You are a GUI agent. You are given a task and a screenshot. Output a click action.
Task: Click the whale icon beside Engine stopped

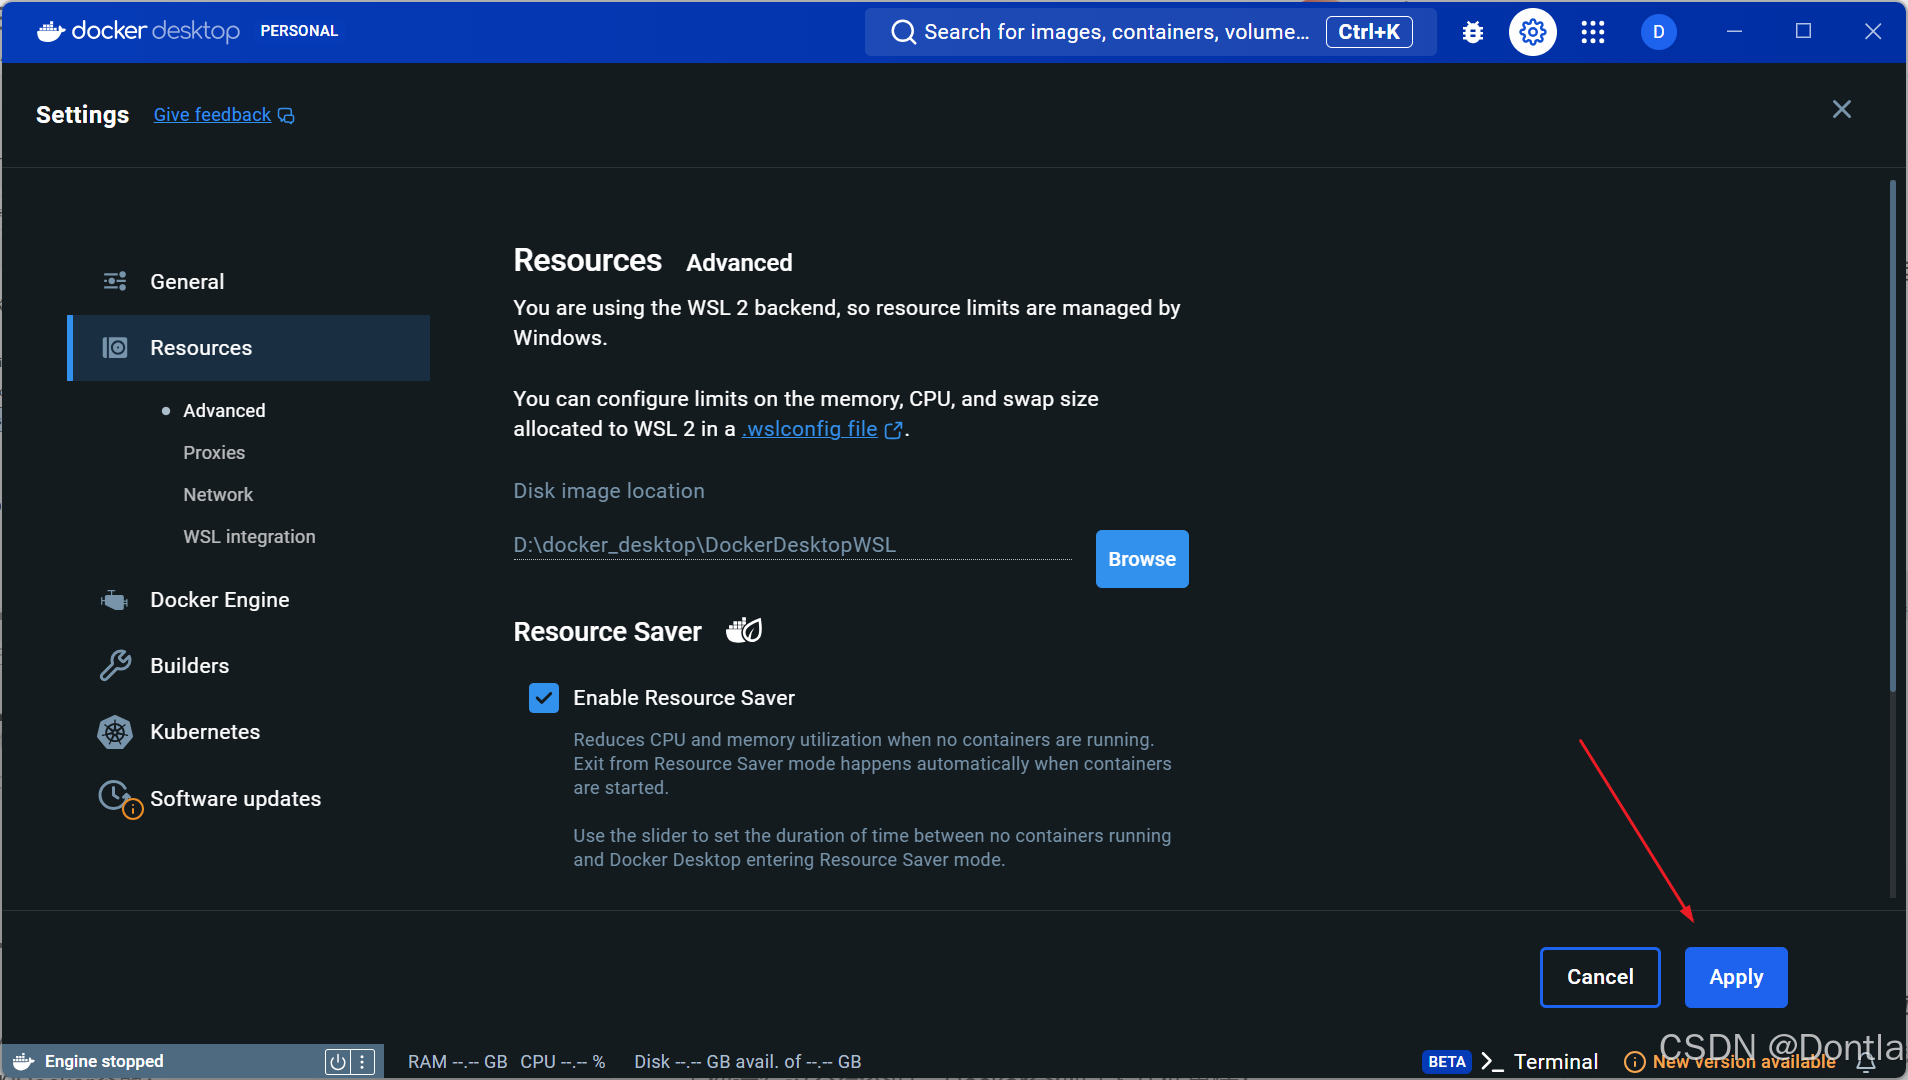point(23,1062)
